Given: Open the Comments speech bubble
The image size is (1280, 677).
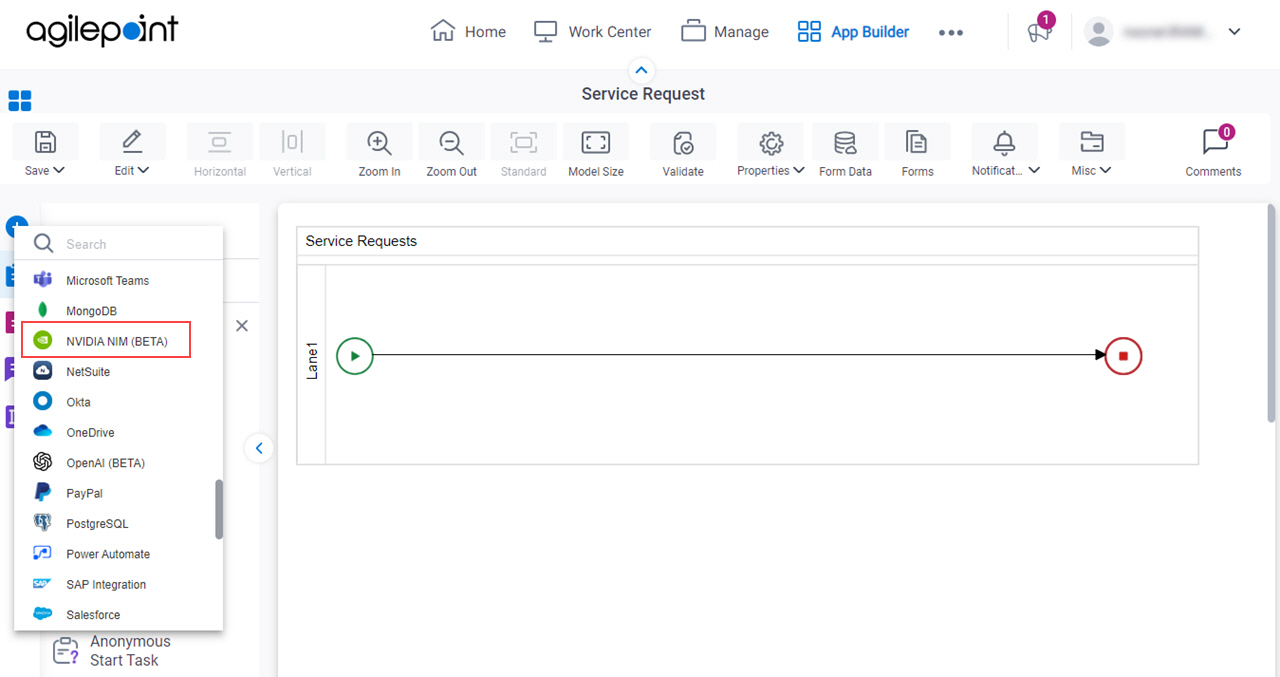Looking at the screenshot, I should [x=1214, y=142].
